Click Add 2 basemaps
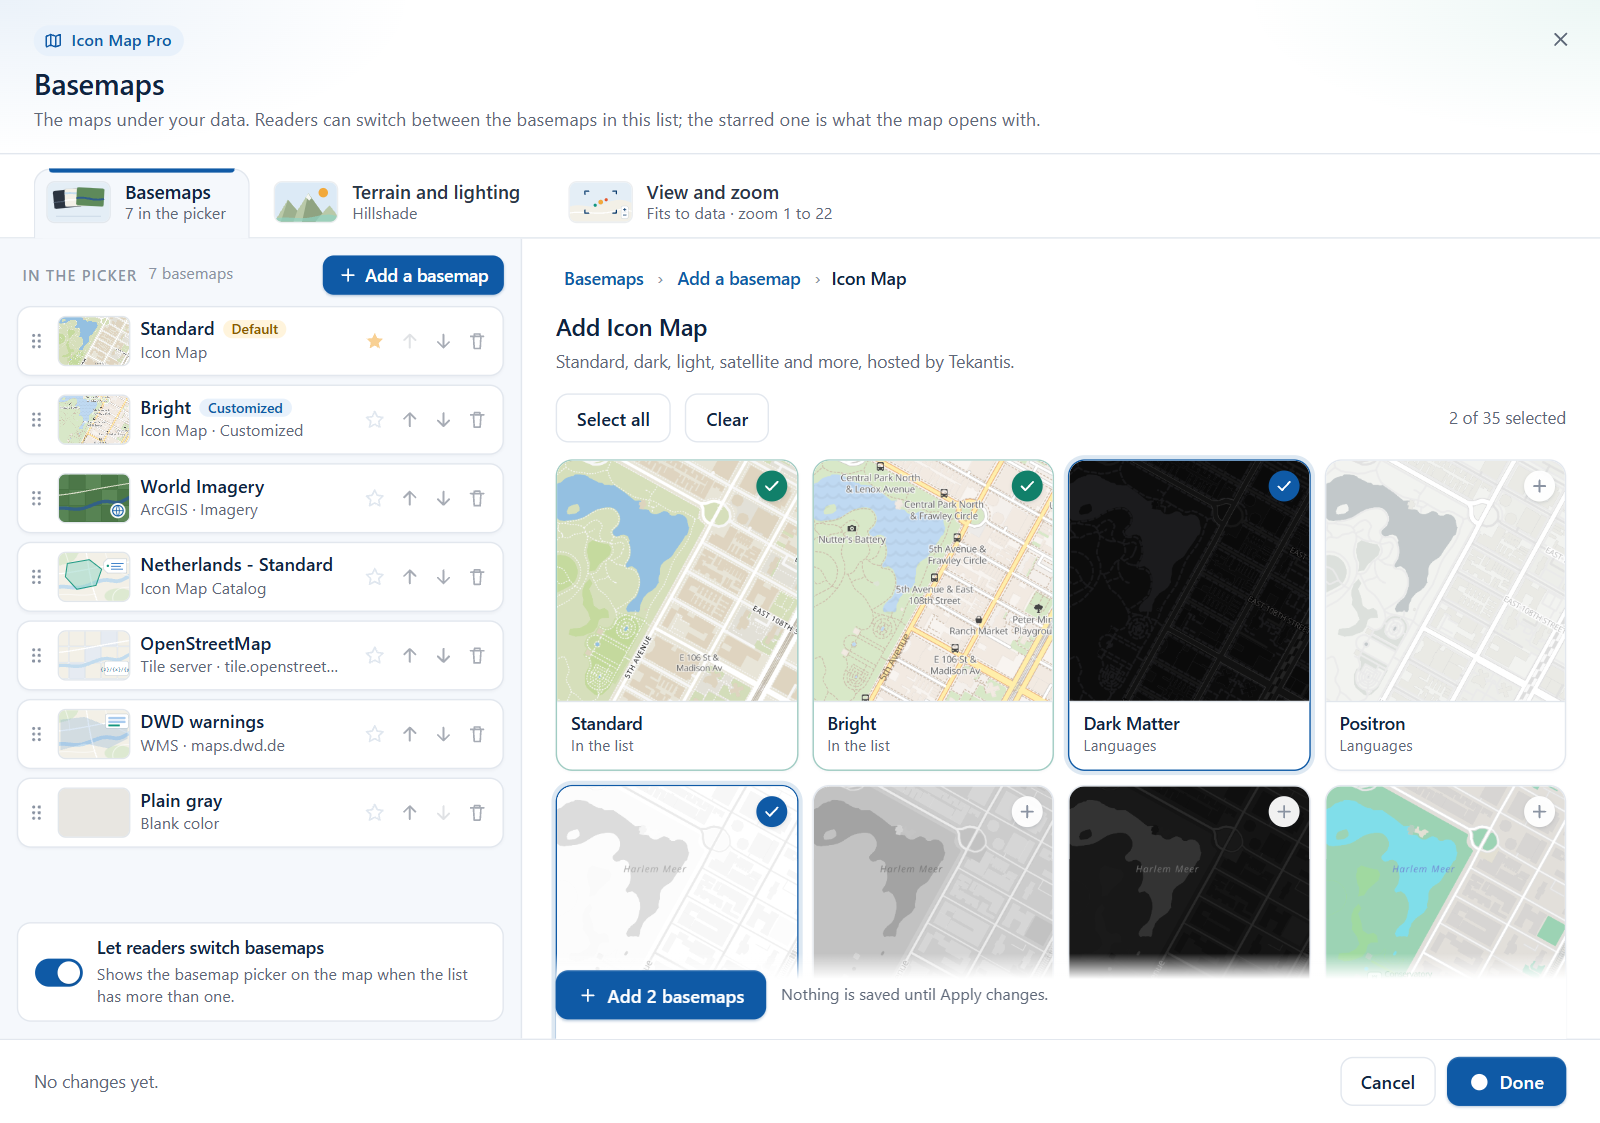1600x1123 pixels. (x=661, y=996)
